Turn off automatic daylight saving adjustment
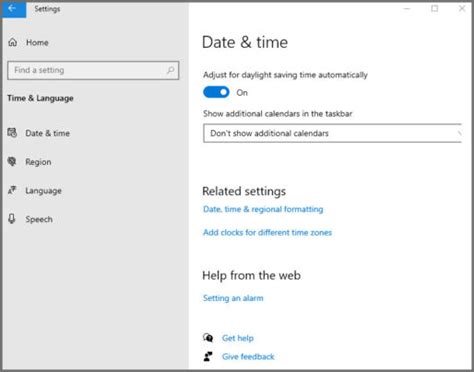 point(216,92)
